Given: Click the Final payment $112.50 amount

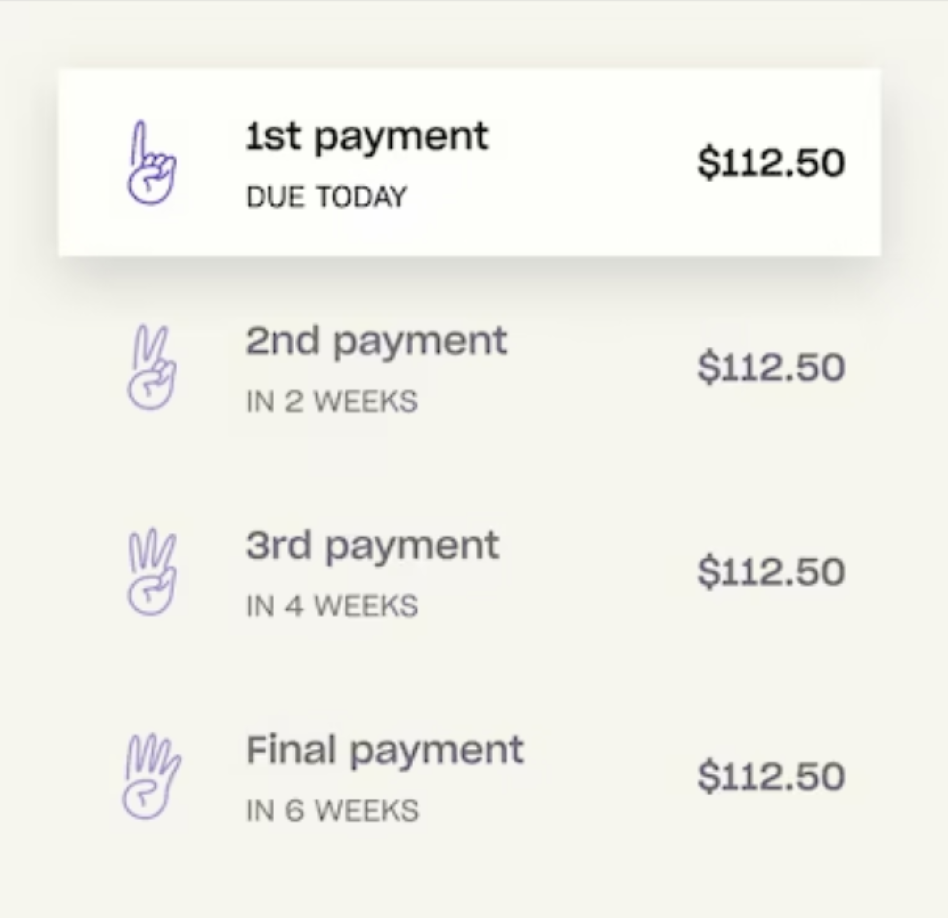Looking at the screenshot, I should pos(771,776).
